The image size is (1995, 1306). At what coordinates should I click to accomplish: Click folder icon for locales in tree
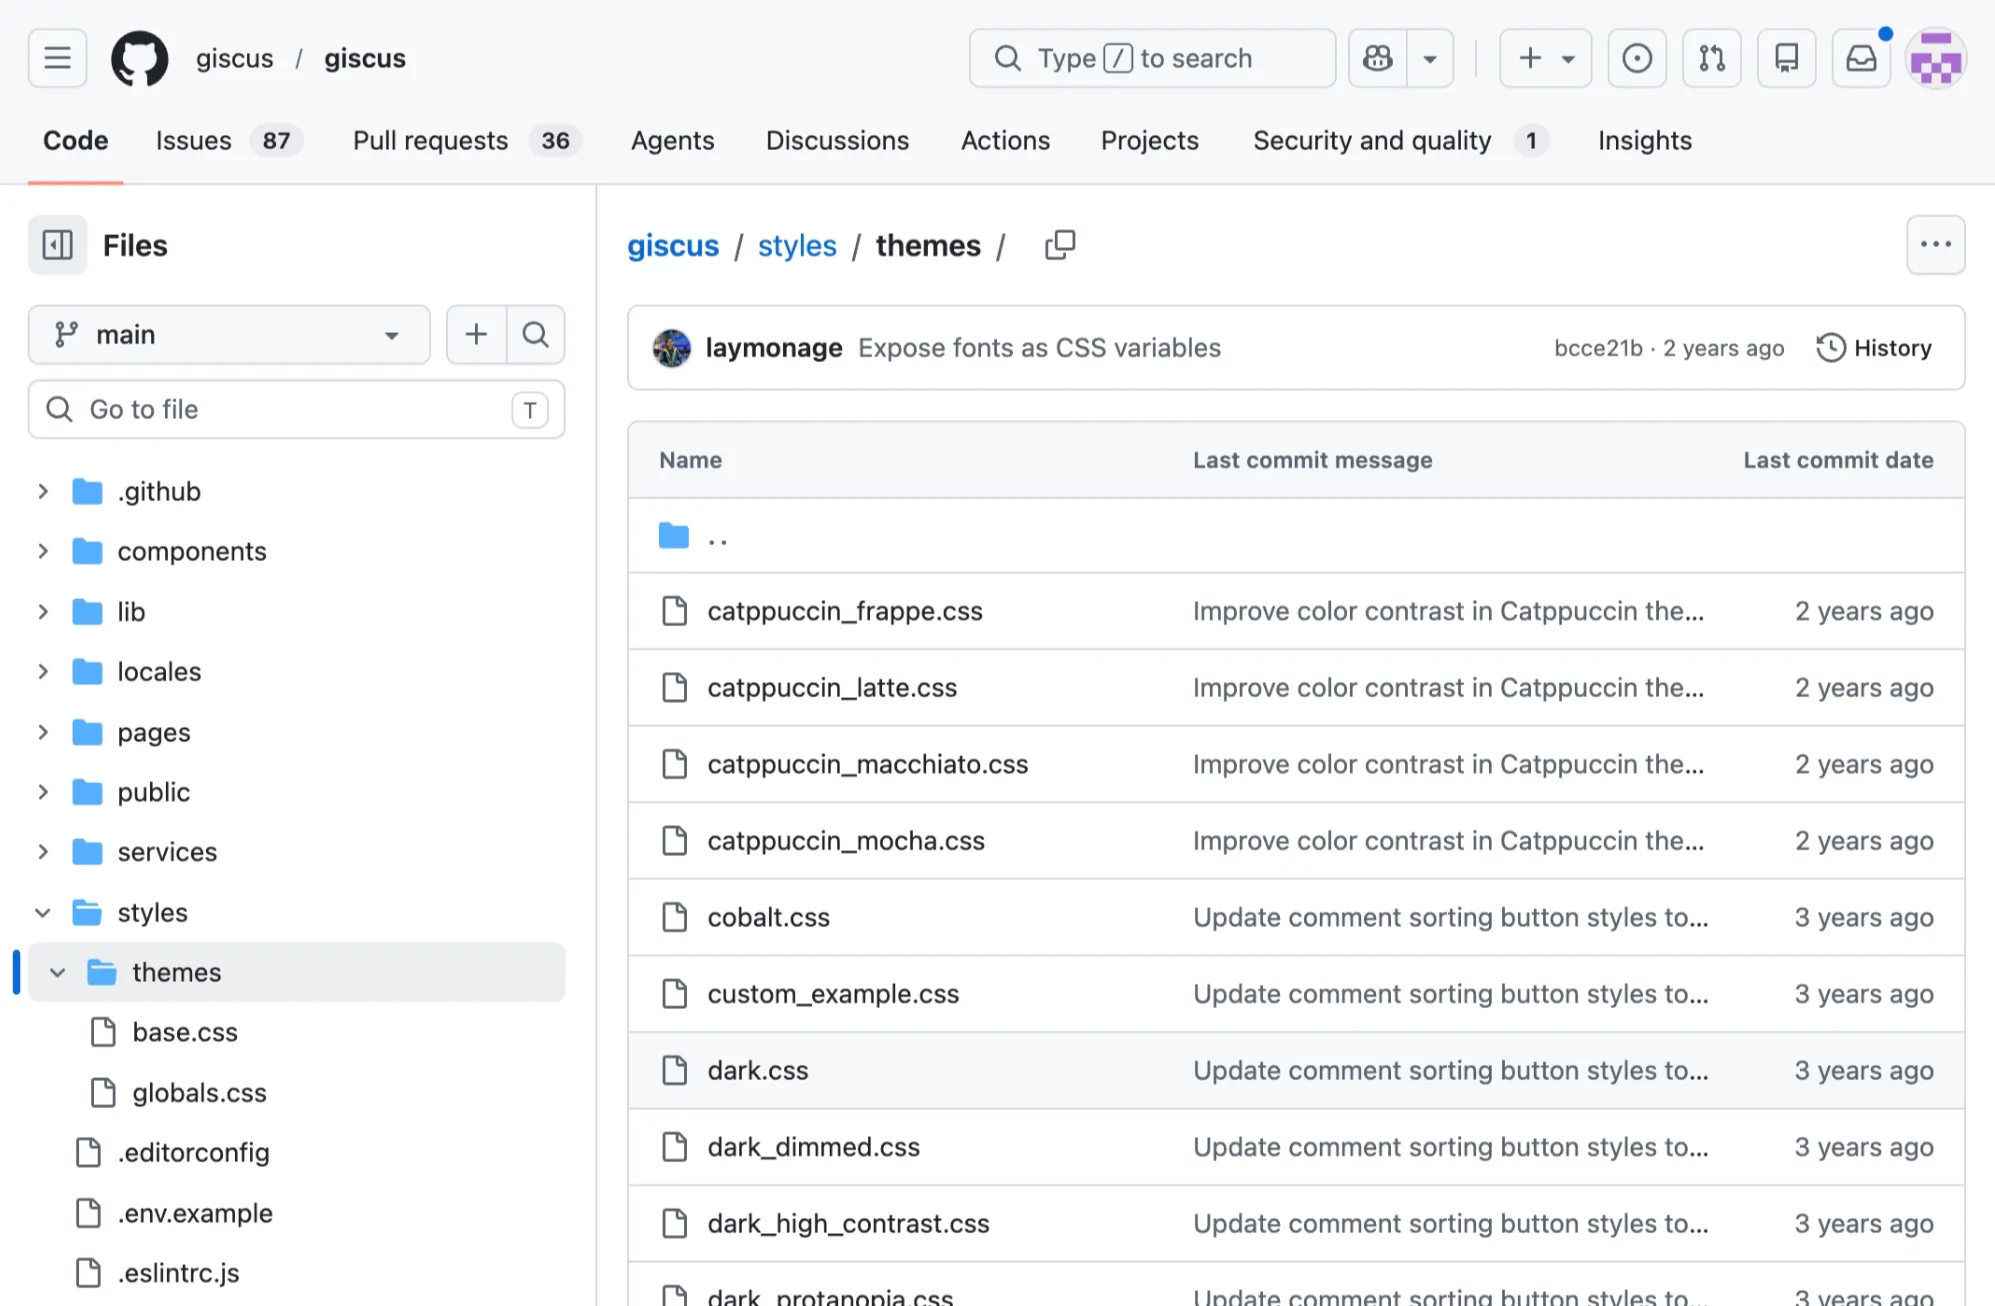click(x=88, y=671)
